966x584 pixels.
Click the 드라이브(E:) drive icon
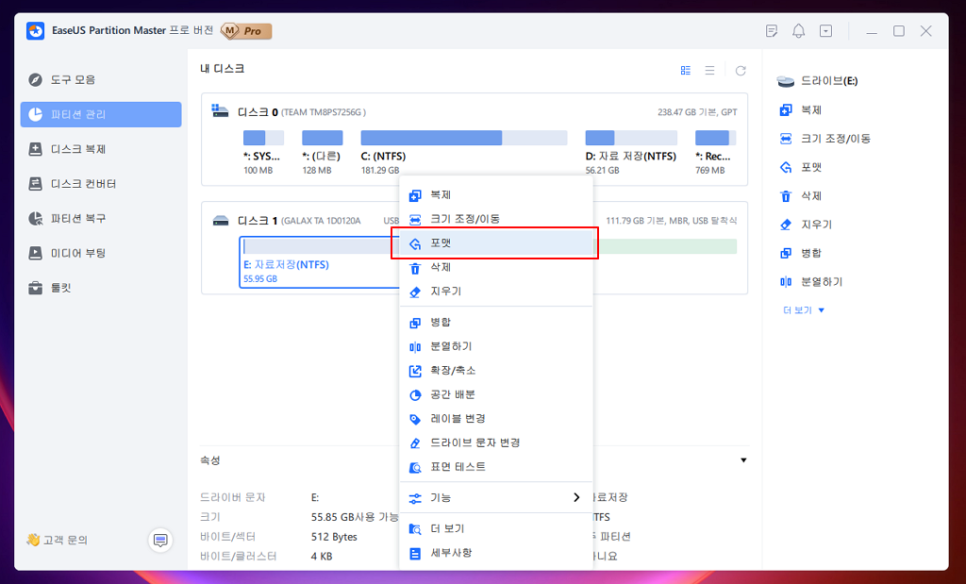(785, 81)
